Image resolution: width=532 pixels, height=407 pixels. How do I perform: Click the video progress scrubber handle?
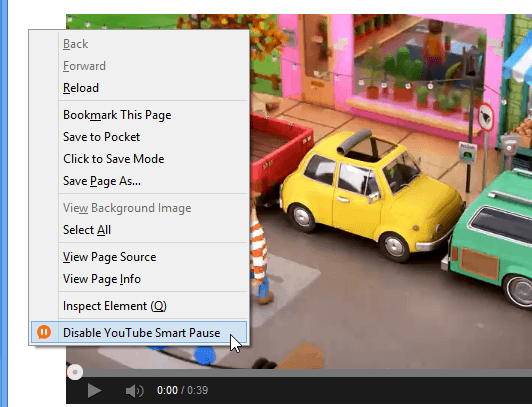tap(75, 372)
